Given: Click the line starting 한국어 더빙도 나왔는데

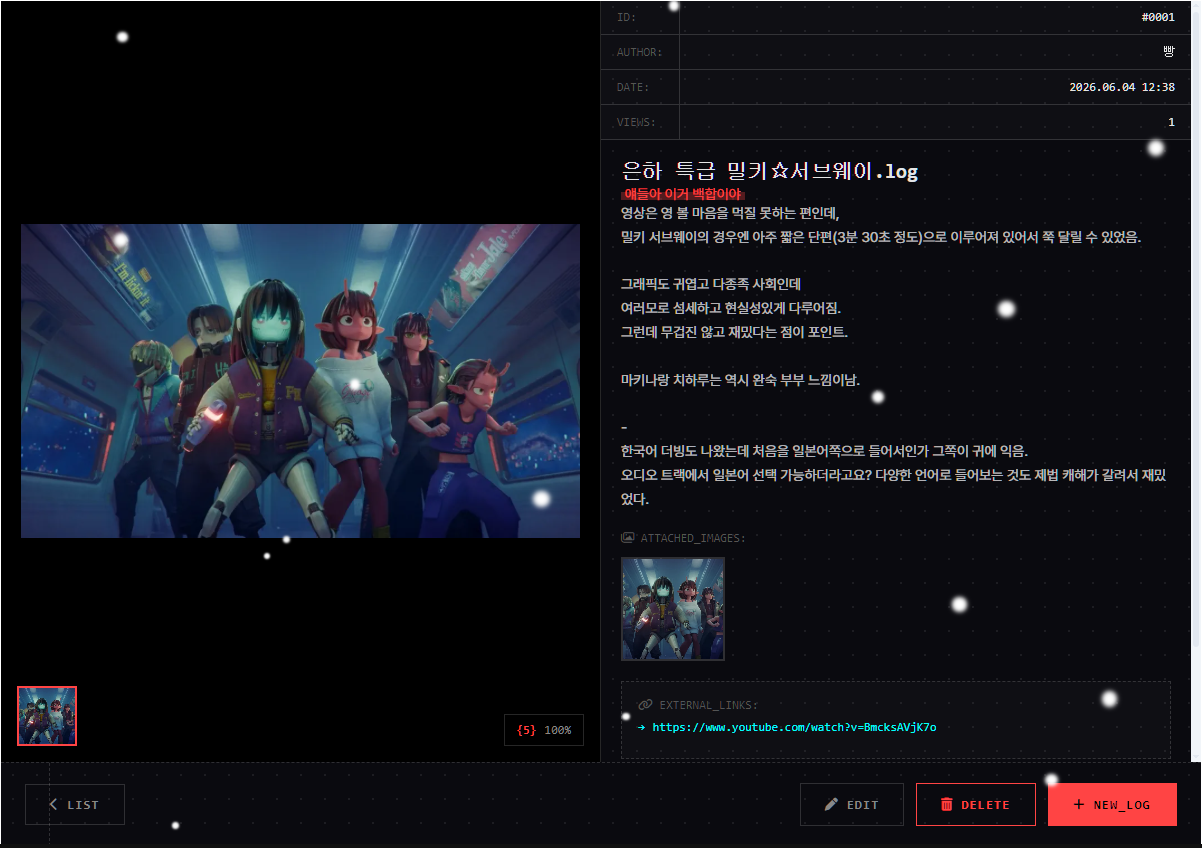Looking at the screenshot, I should [x=824, y=451].
